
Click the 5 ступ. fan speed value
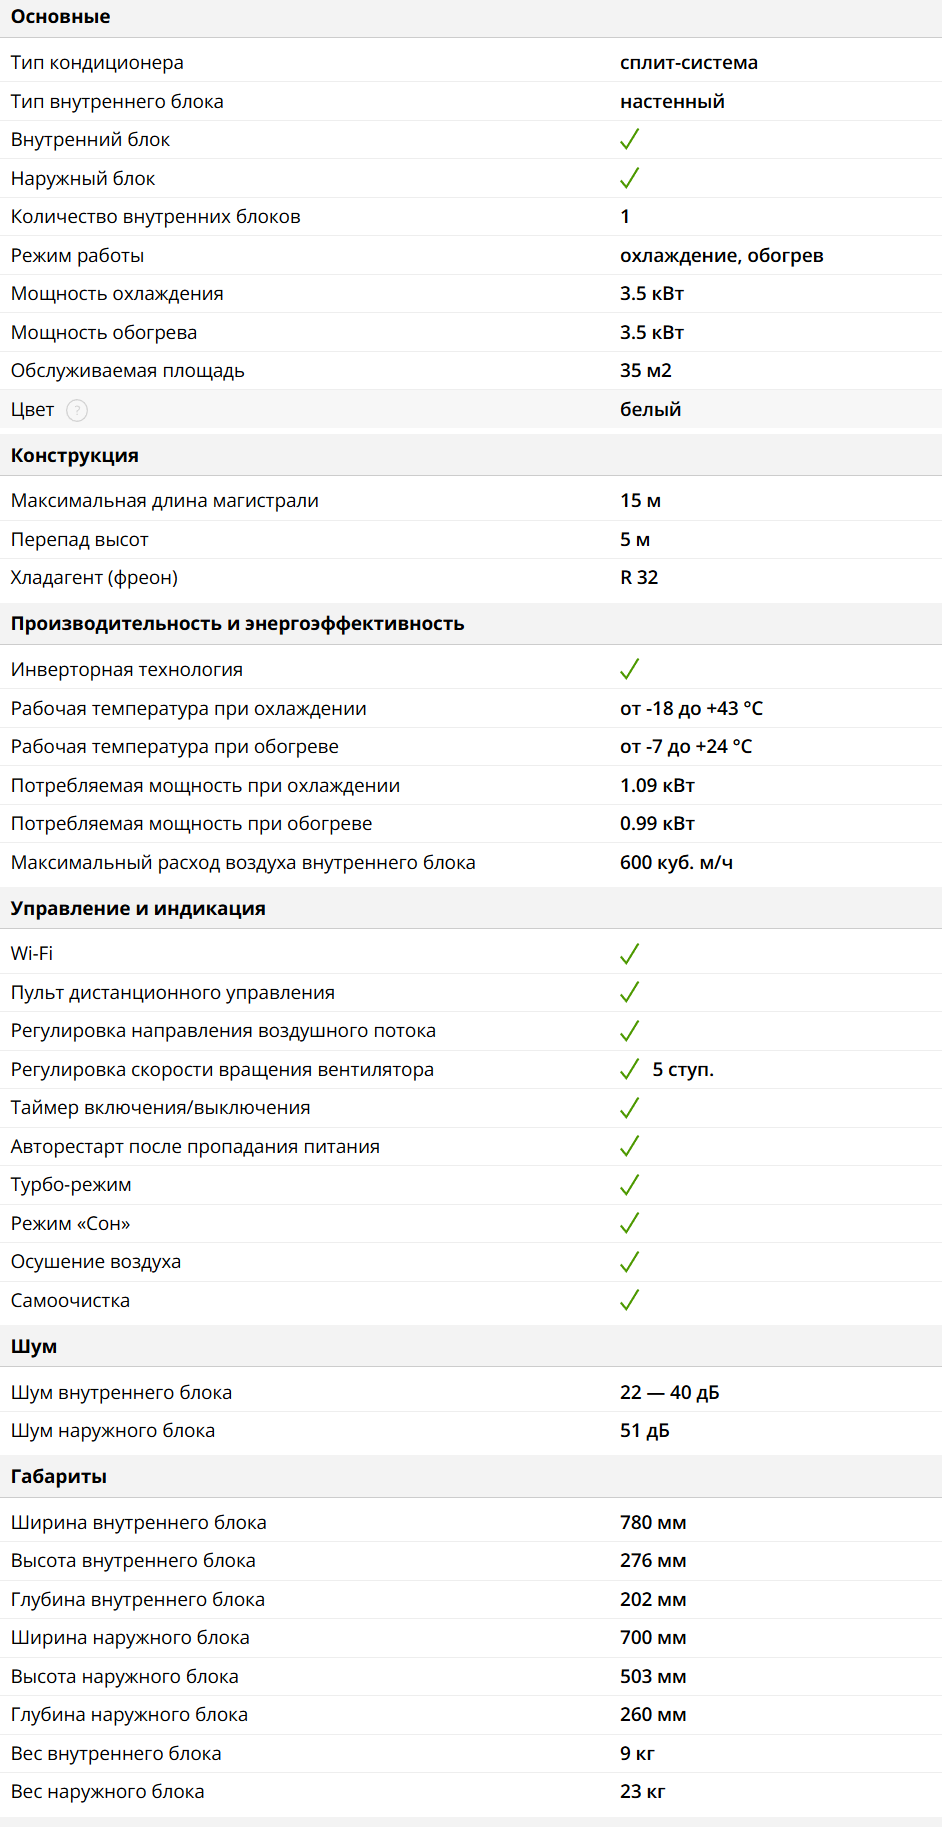coord(683,1069)
